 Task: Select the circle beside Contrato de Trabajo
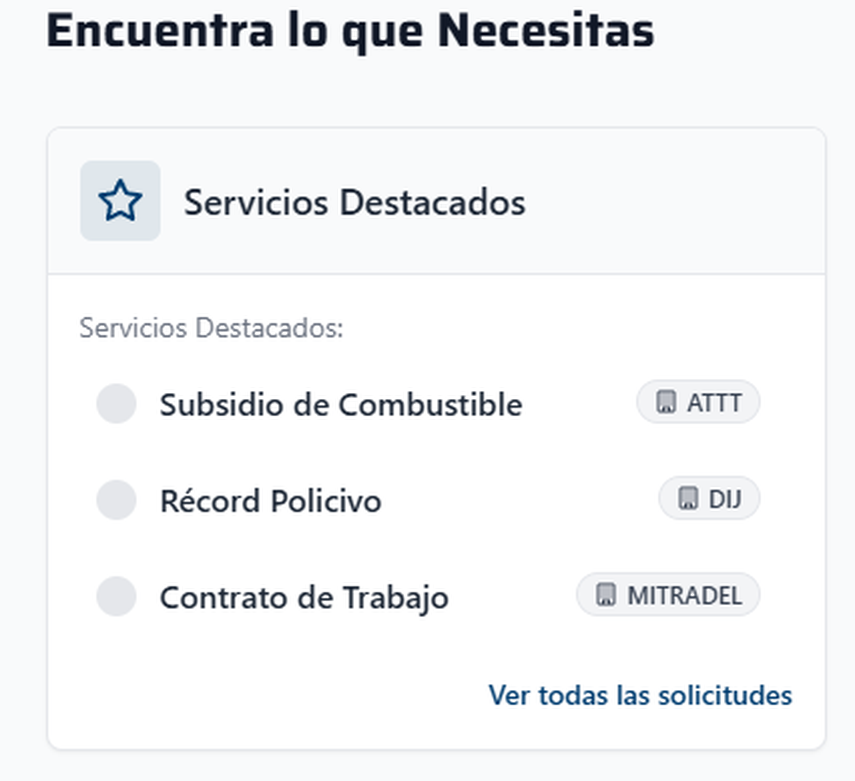116,596
